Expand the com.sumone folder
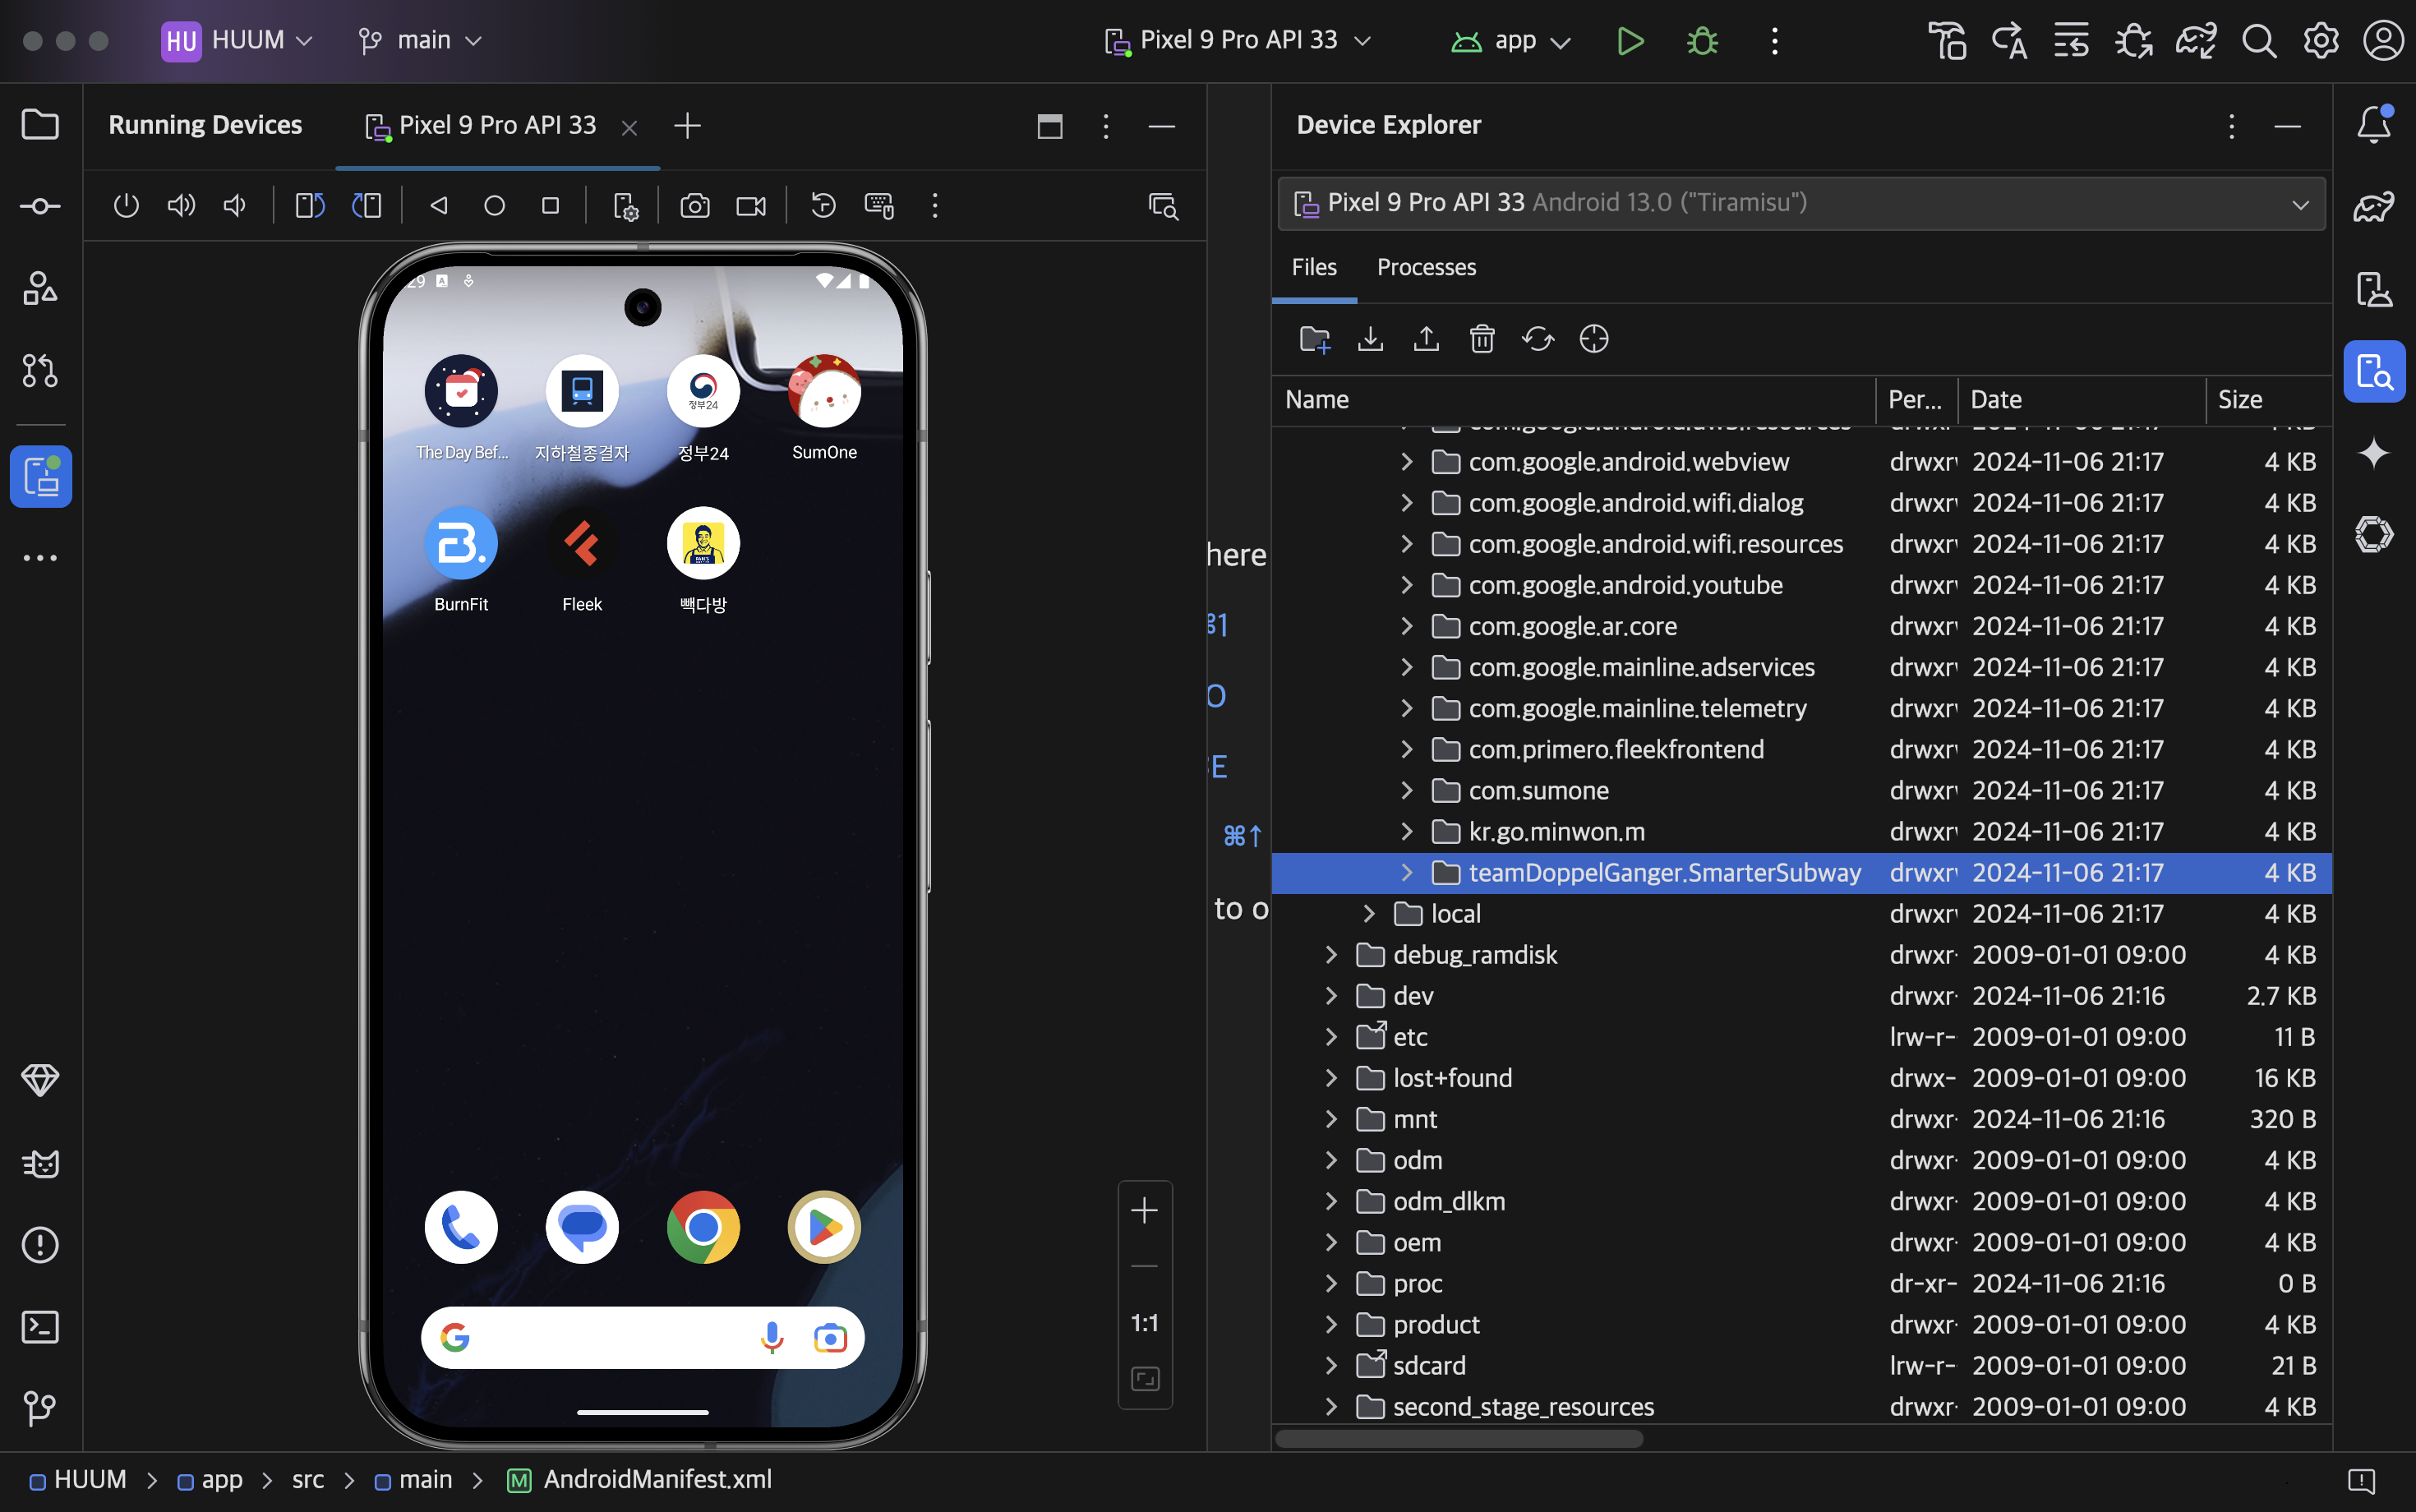Image resolution: width=2416 pixels, height=1512 pixels. (1407, 791)
